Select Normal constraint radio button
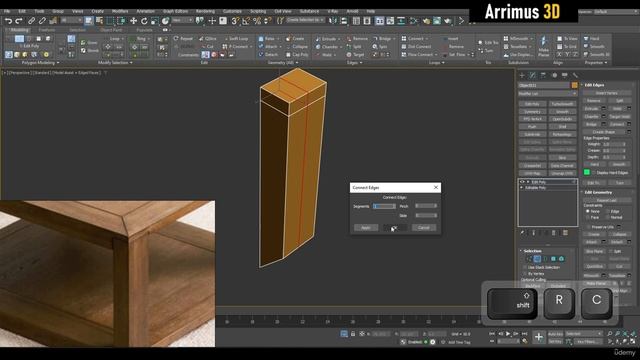This screenshot has width=640, height=360. tap(608, 218)
